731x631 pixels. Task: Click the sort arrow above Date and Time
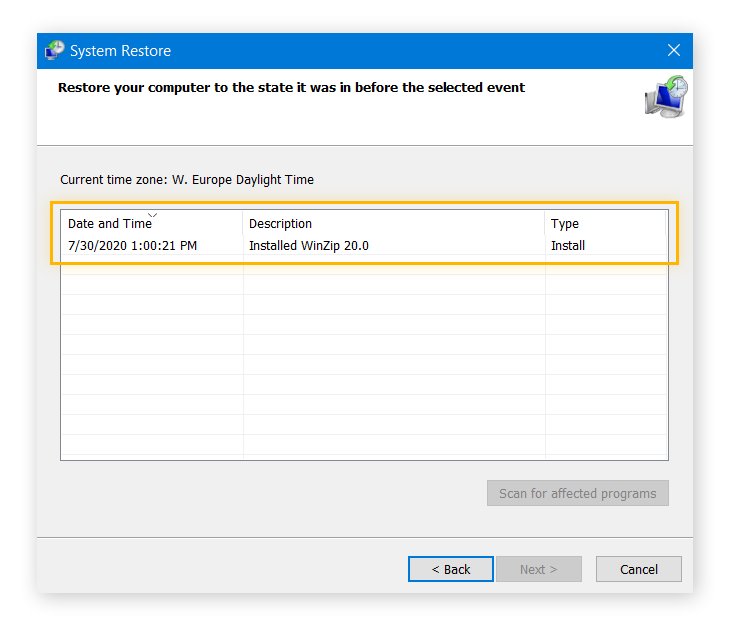click(152, 214)
